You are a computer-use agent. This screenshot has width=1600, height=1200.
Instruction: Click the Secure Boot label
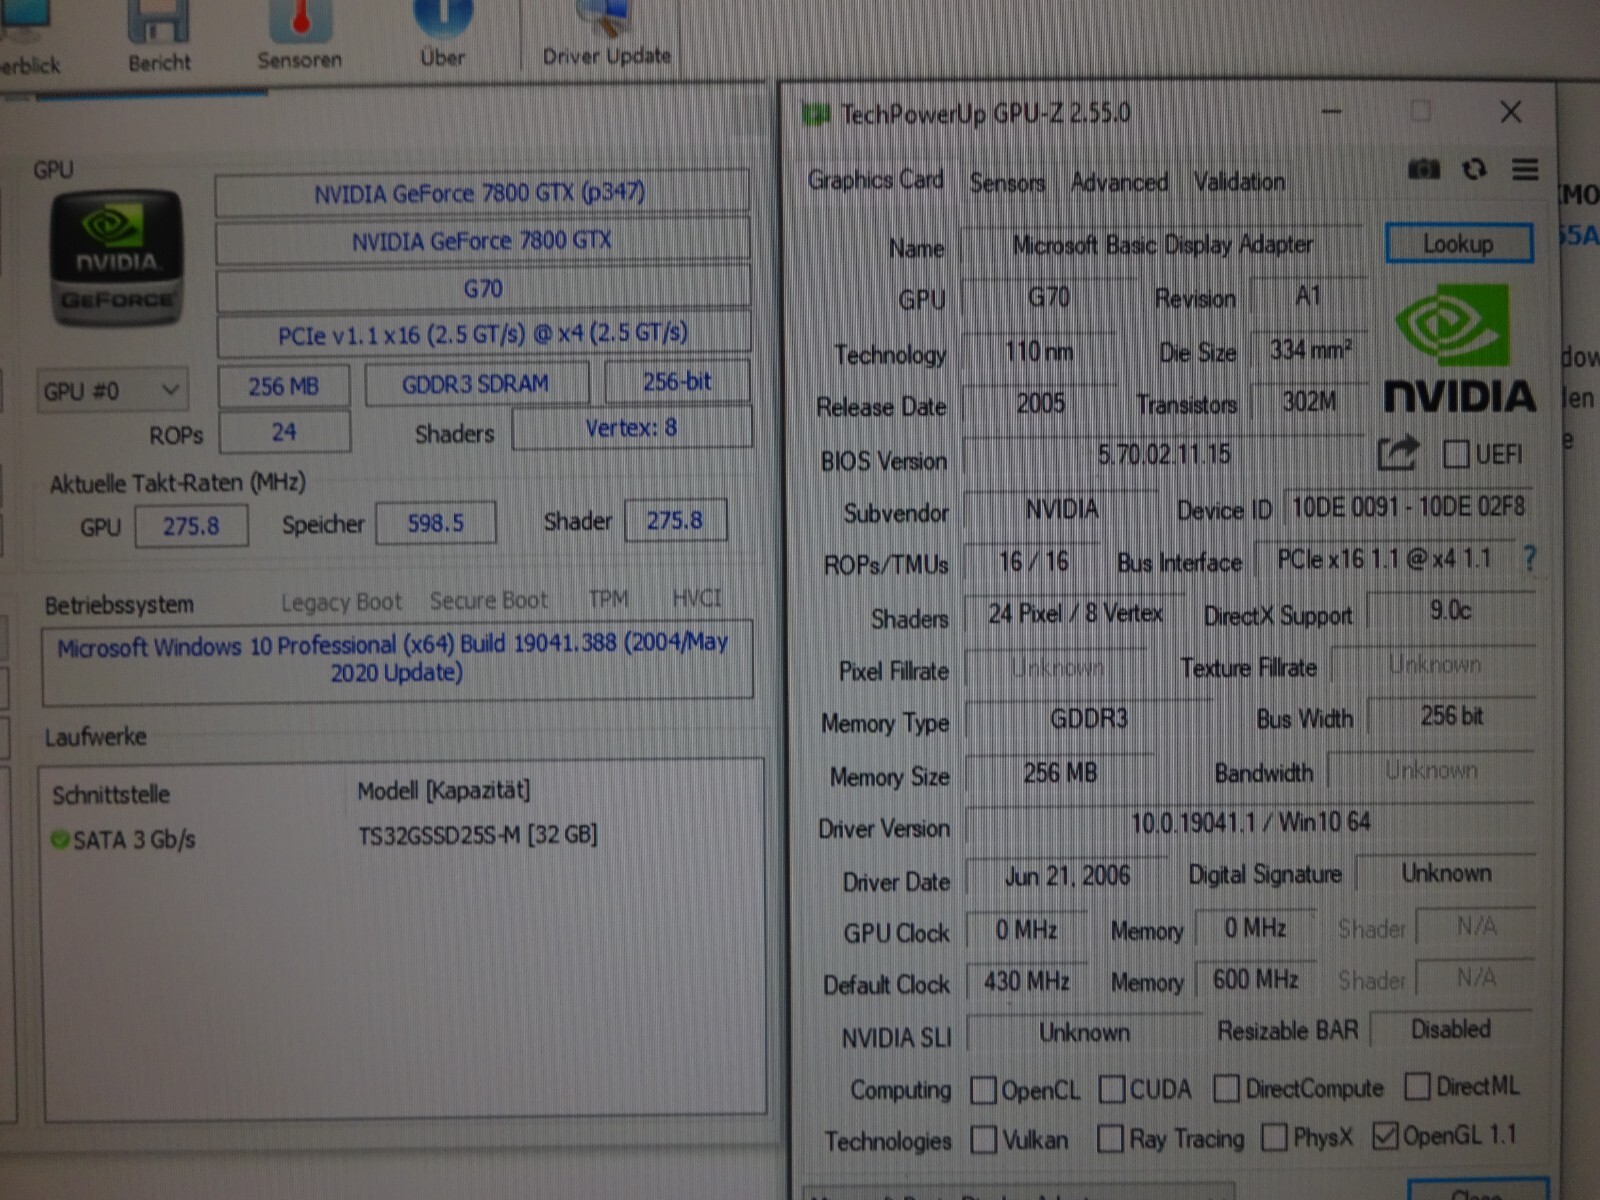[x=489, y=600]
